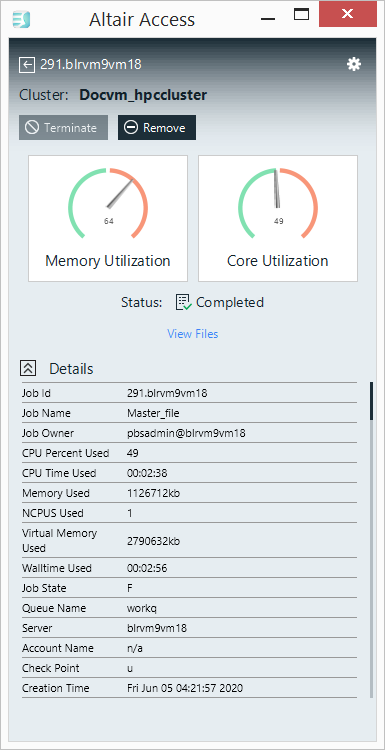Open the View Files link
Viewport: 385px width, 750px height.
click(193, 333)
